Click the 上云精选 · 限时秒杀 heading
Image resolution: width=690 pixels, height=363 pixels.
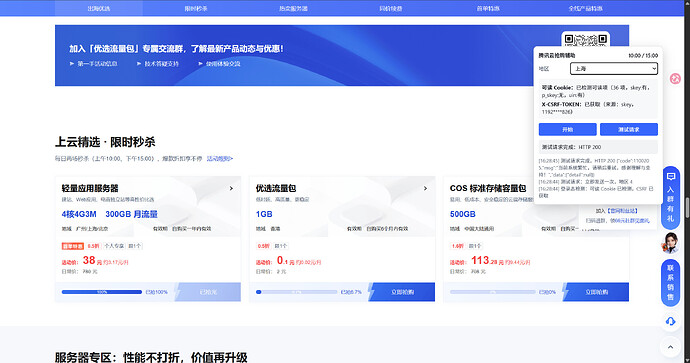[105, 142]
